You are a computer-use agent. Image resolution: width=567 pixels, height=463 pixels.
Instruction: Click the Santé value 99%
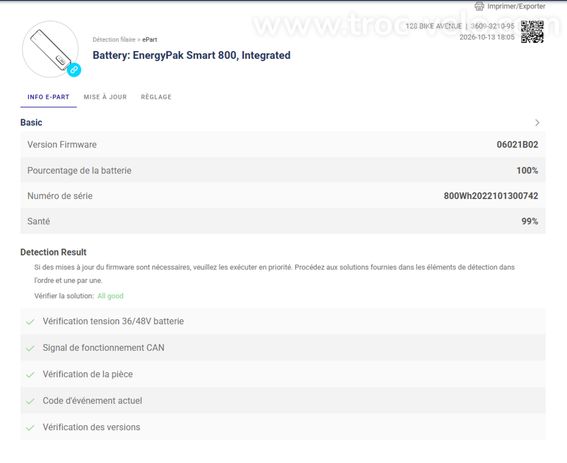(x=530, y=221)
